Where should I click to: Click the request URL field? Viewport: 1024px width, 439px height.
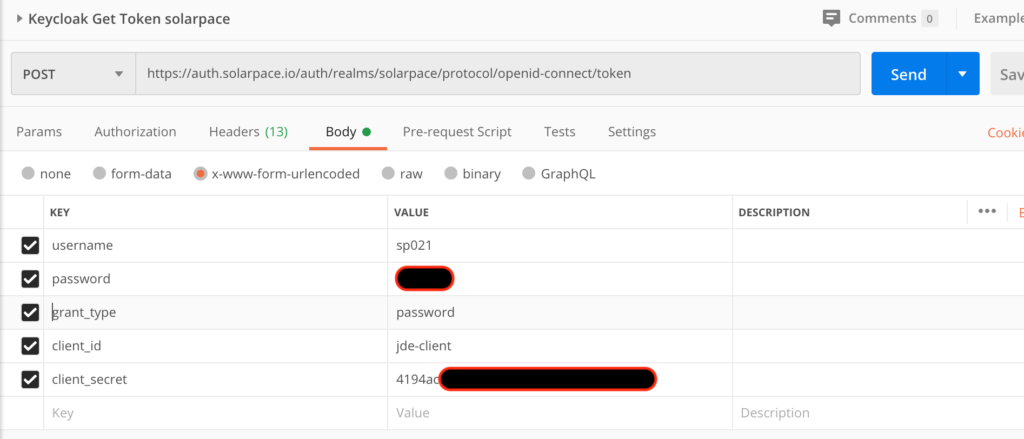point(498,74)
